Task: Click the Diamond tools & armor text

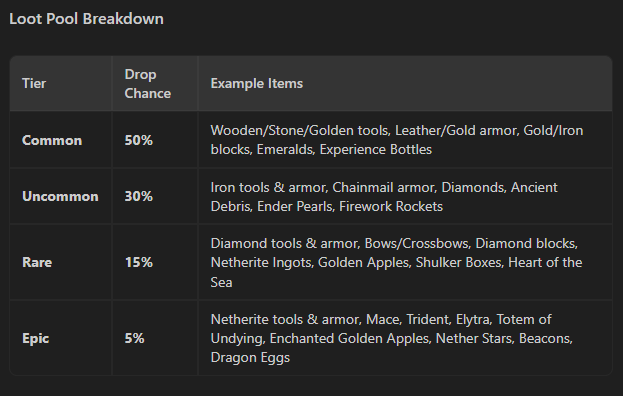Action: pos(284,243)
